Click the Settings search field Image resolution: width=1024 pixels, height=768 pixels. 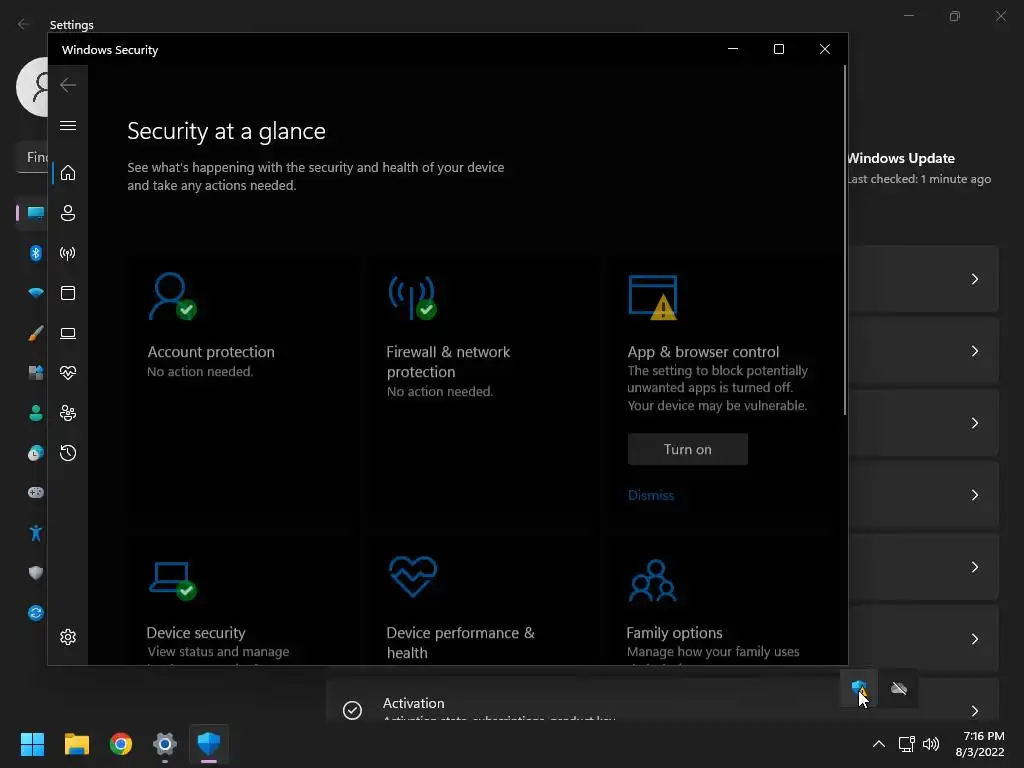pyautogui.click(x=33, y=157)
